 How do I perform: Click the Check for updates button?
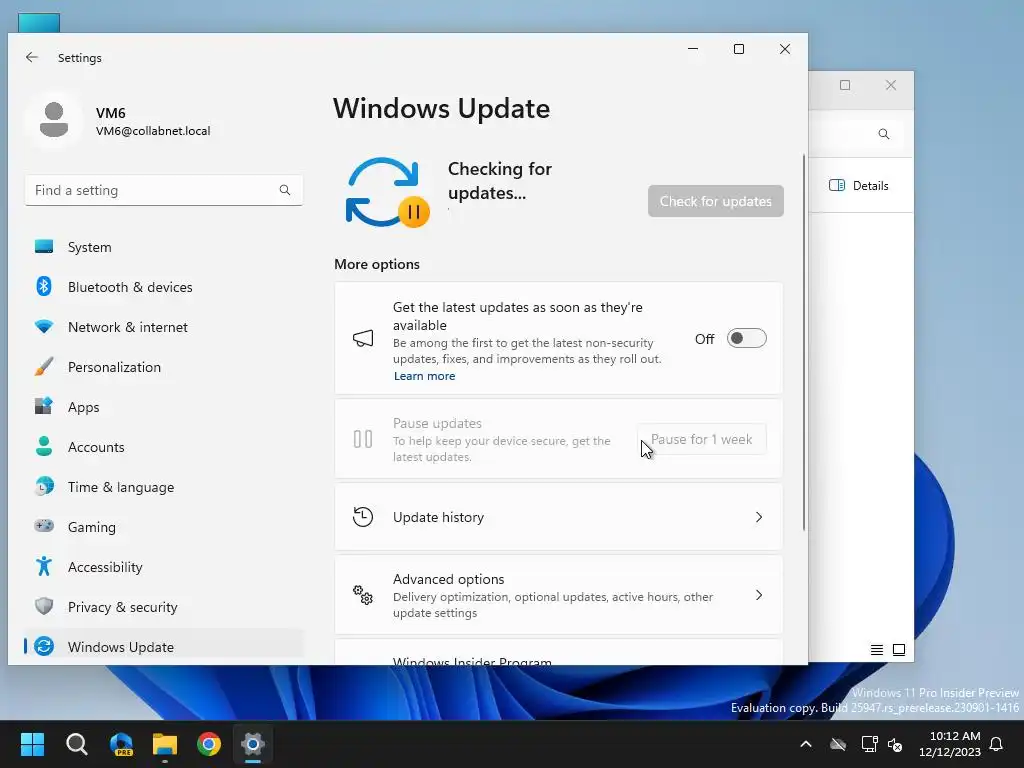click(x=715, y=201)
